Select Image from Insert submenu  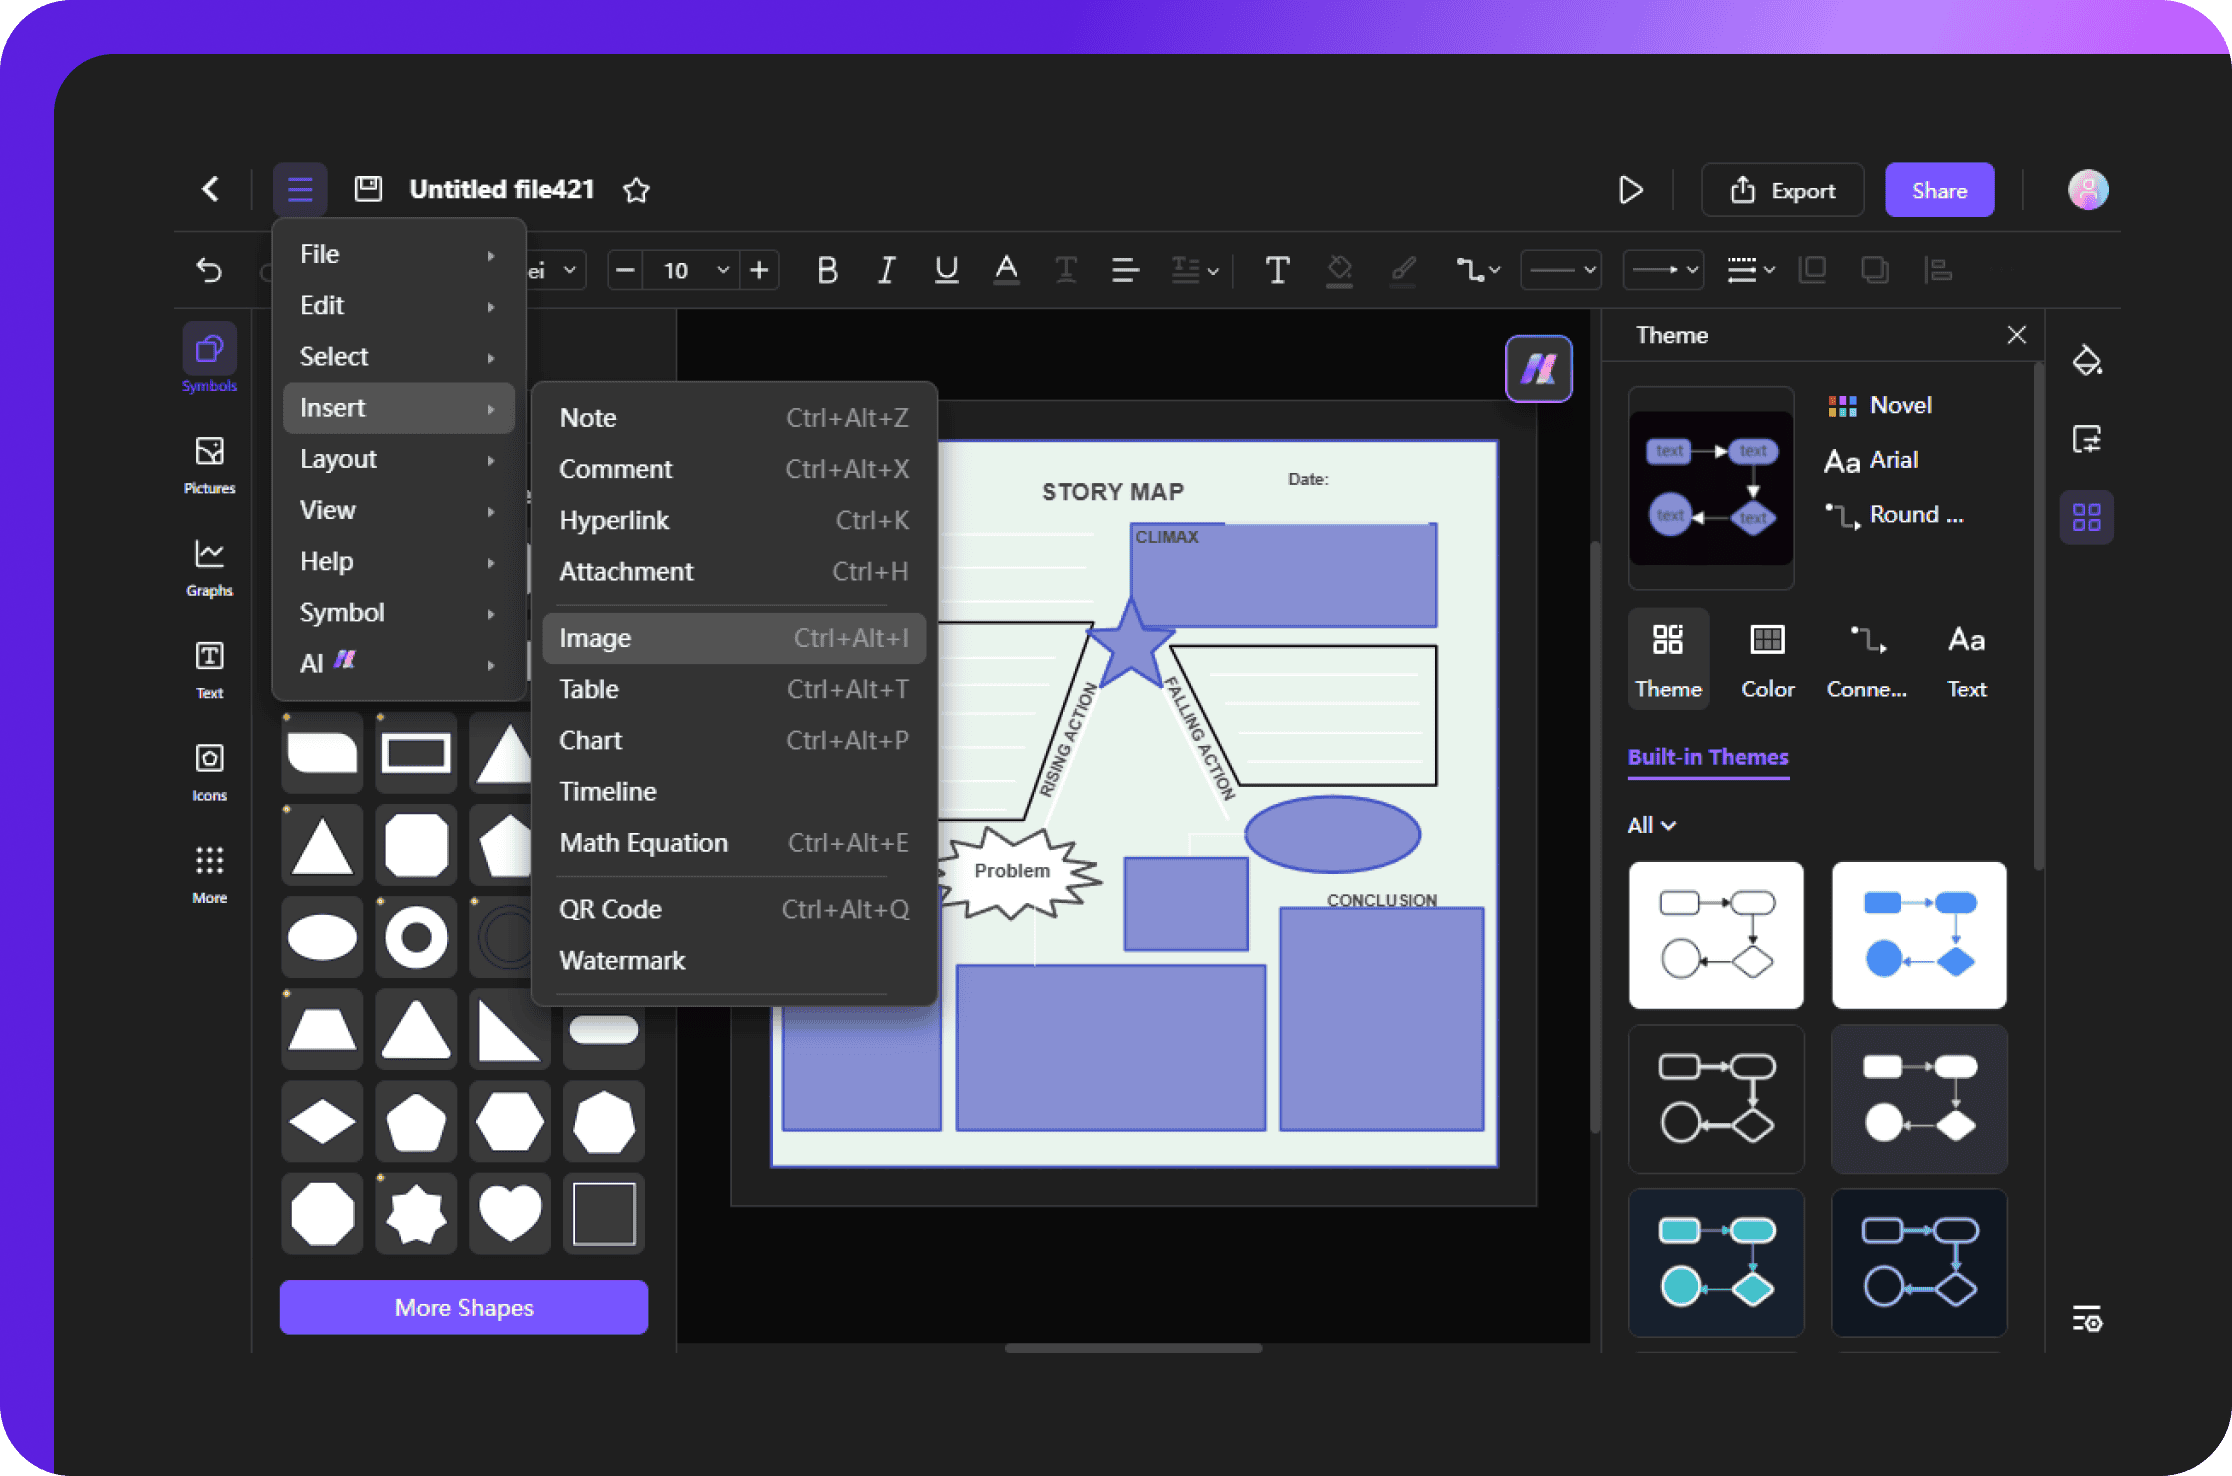pos(595,639)
